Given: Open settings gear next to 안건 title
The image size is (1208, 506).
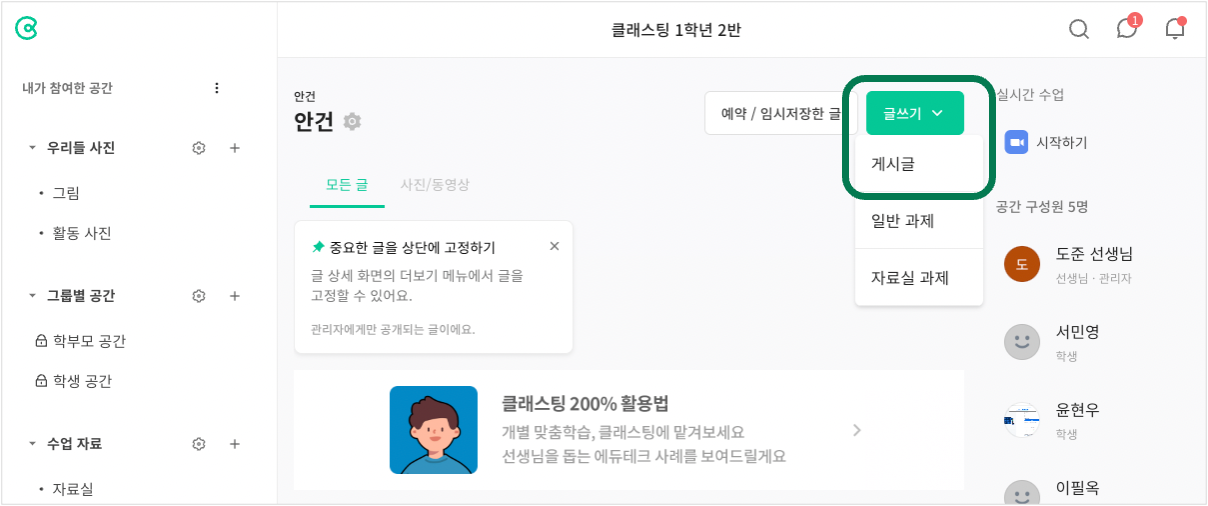Looking at the screenshot, I should tap(352, 121).
